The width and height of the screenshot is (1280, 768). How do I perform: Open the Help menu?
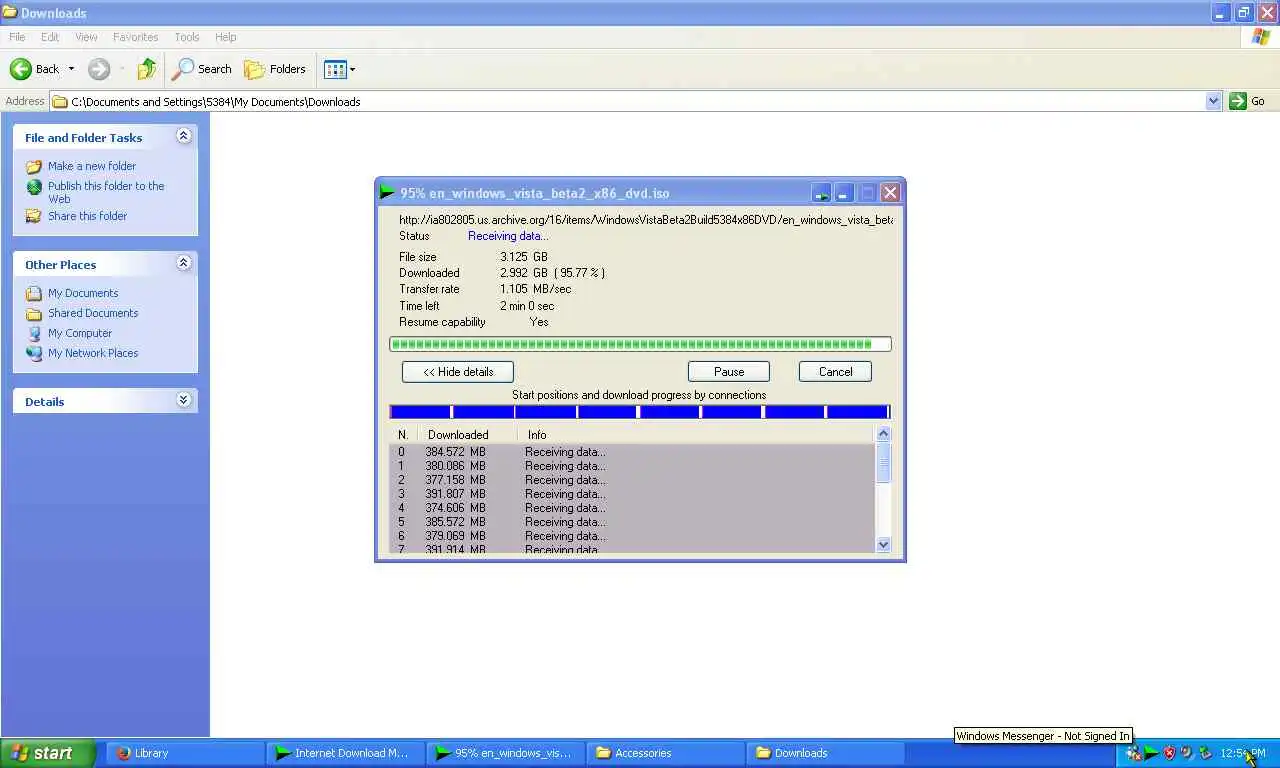(226, 37)
